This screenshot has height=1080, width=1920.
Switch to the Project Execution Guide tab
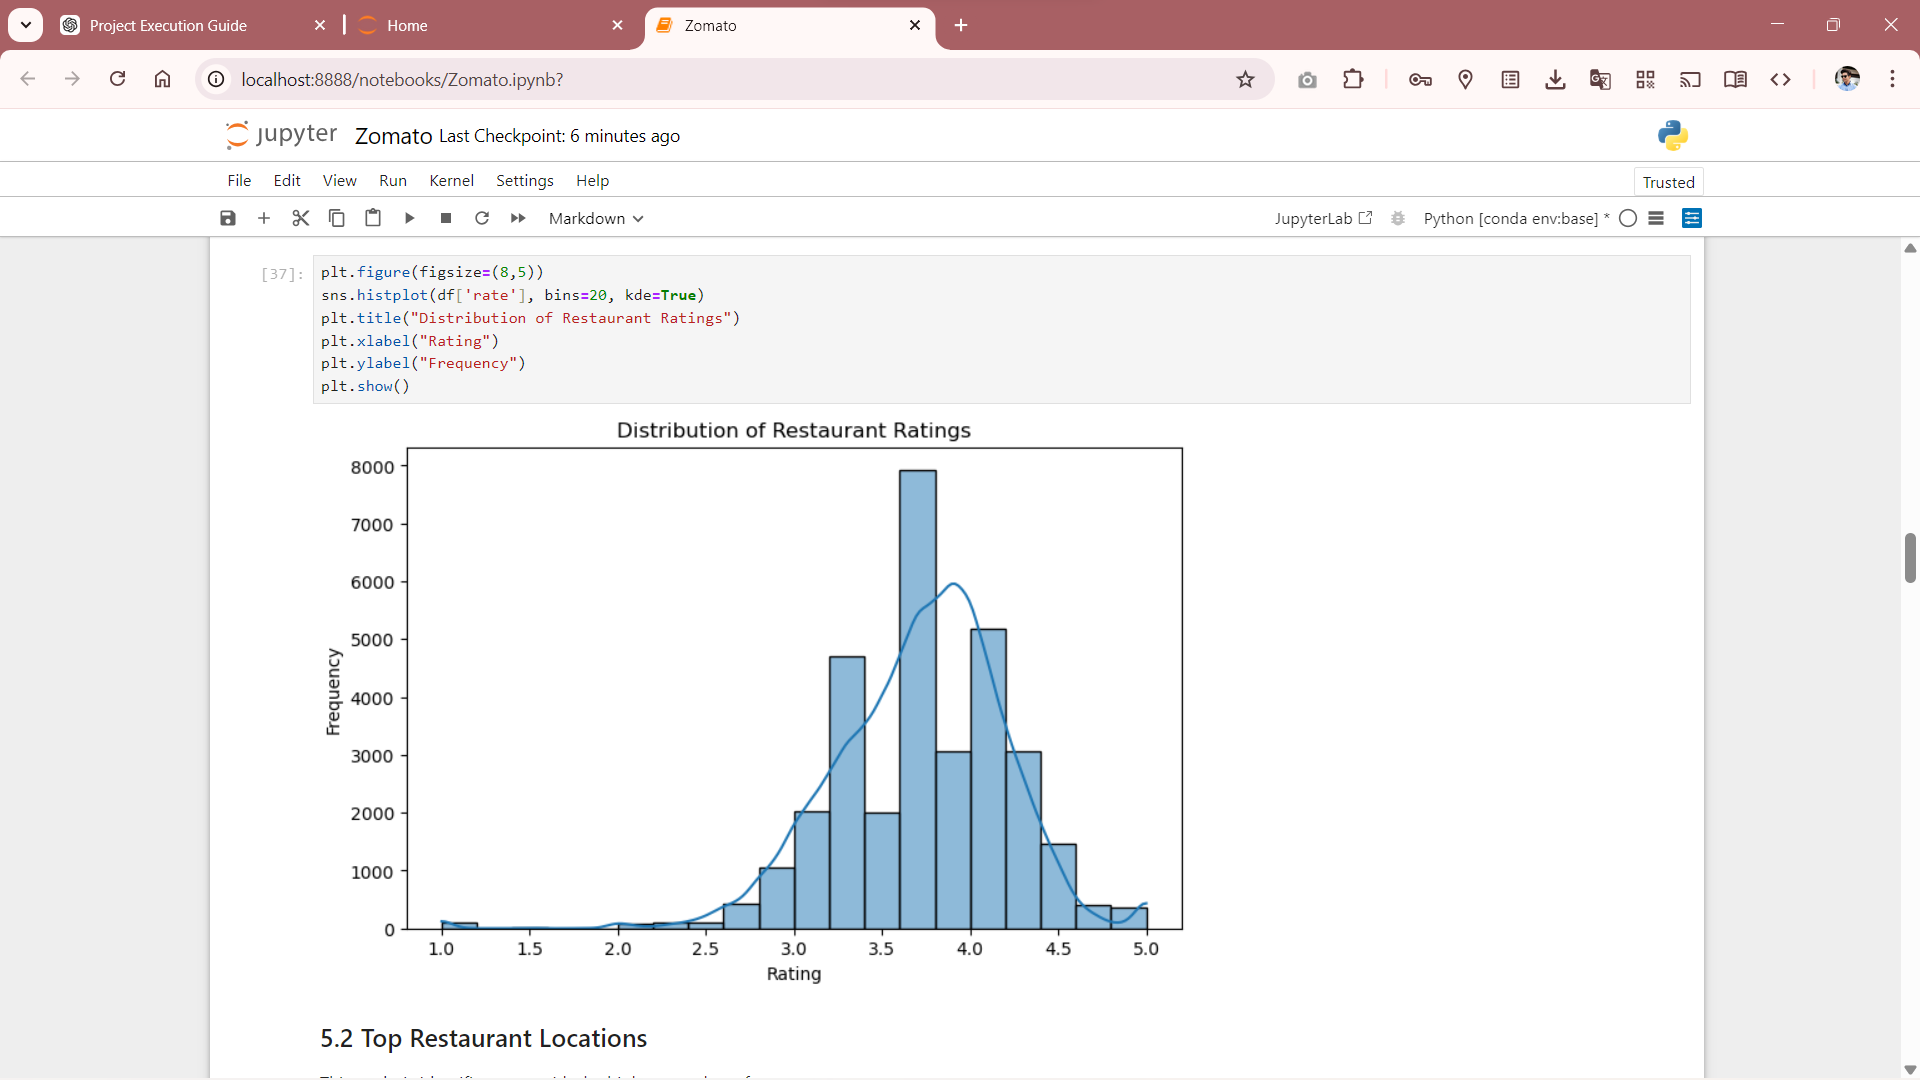pyautogui.click(x=168, y=25)
